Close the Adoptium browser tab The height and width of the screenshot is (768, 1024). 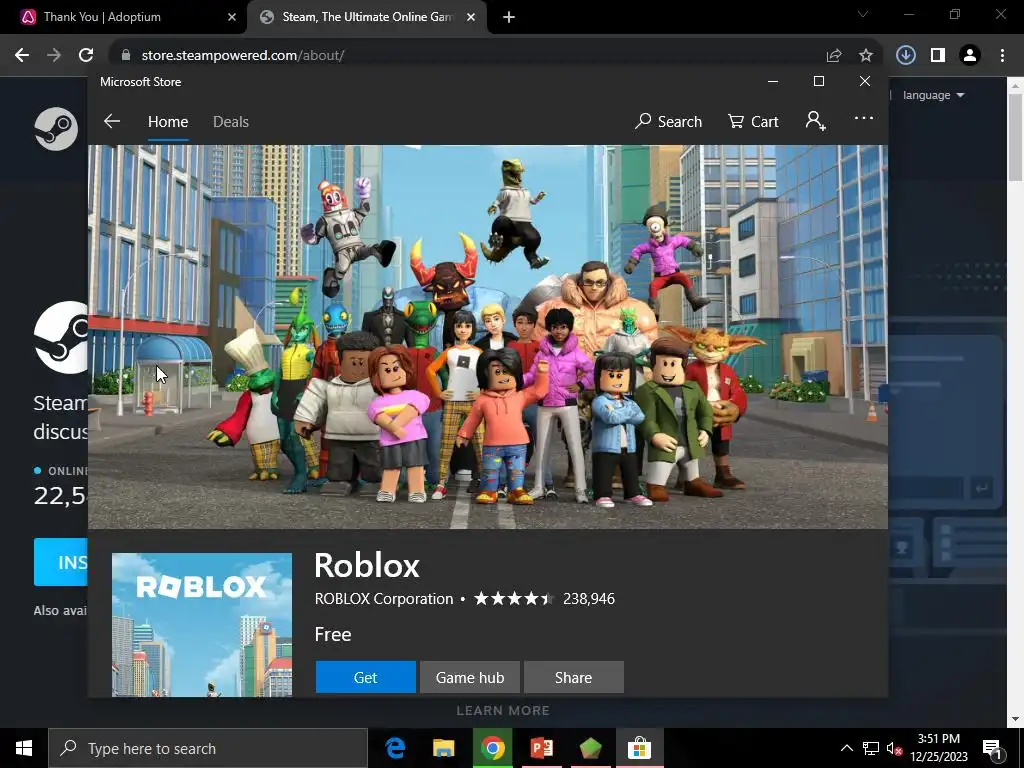(x=232, y=17)
